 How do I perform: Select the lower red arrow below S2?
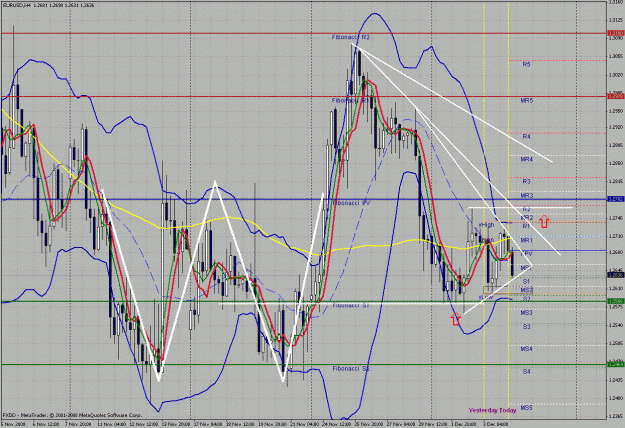[x=456, y=319]
